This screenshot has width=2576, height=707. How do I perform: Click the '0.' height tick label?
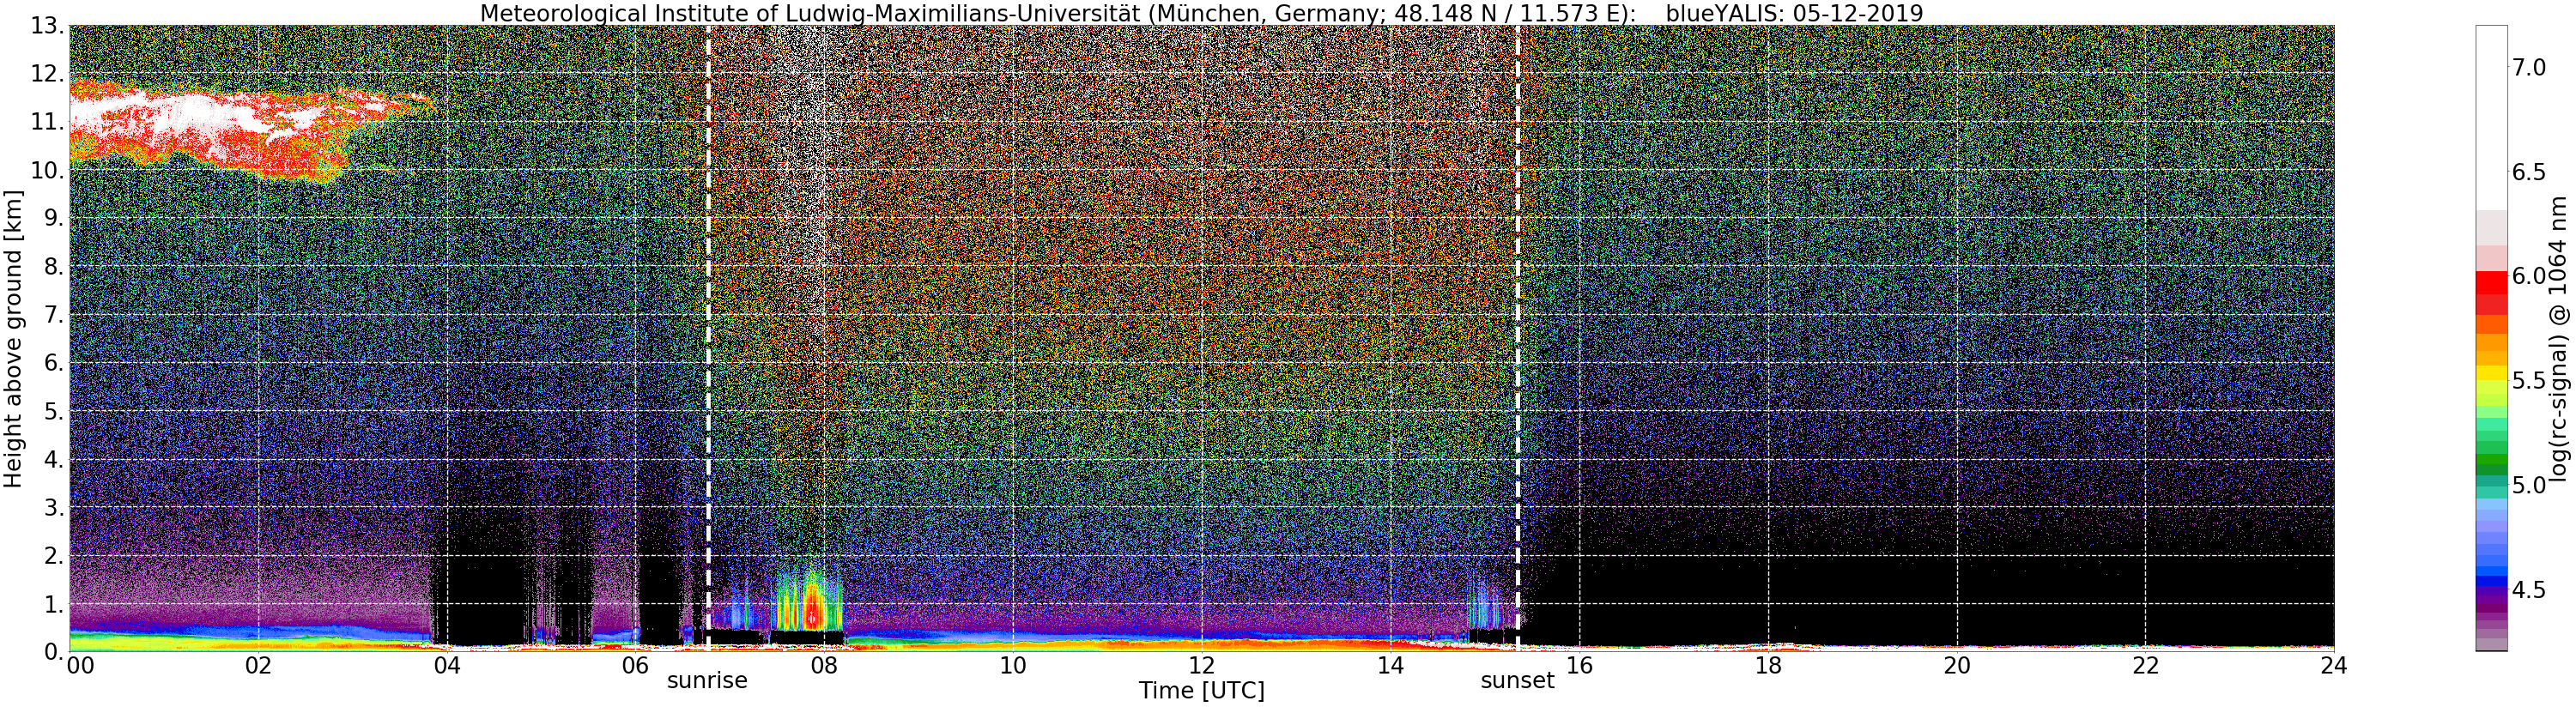54,652
